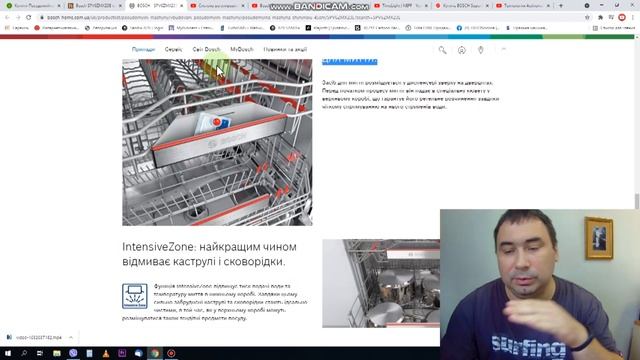
Task: Open the downloaded video mp4 file
Action: (x=38, y=338)
